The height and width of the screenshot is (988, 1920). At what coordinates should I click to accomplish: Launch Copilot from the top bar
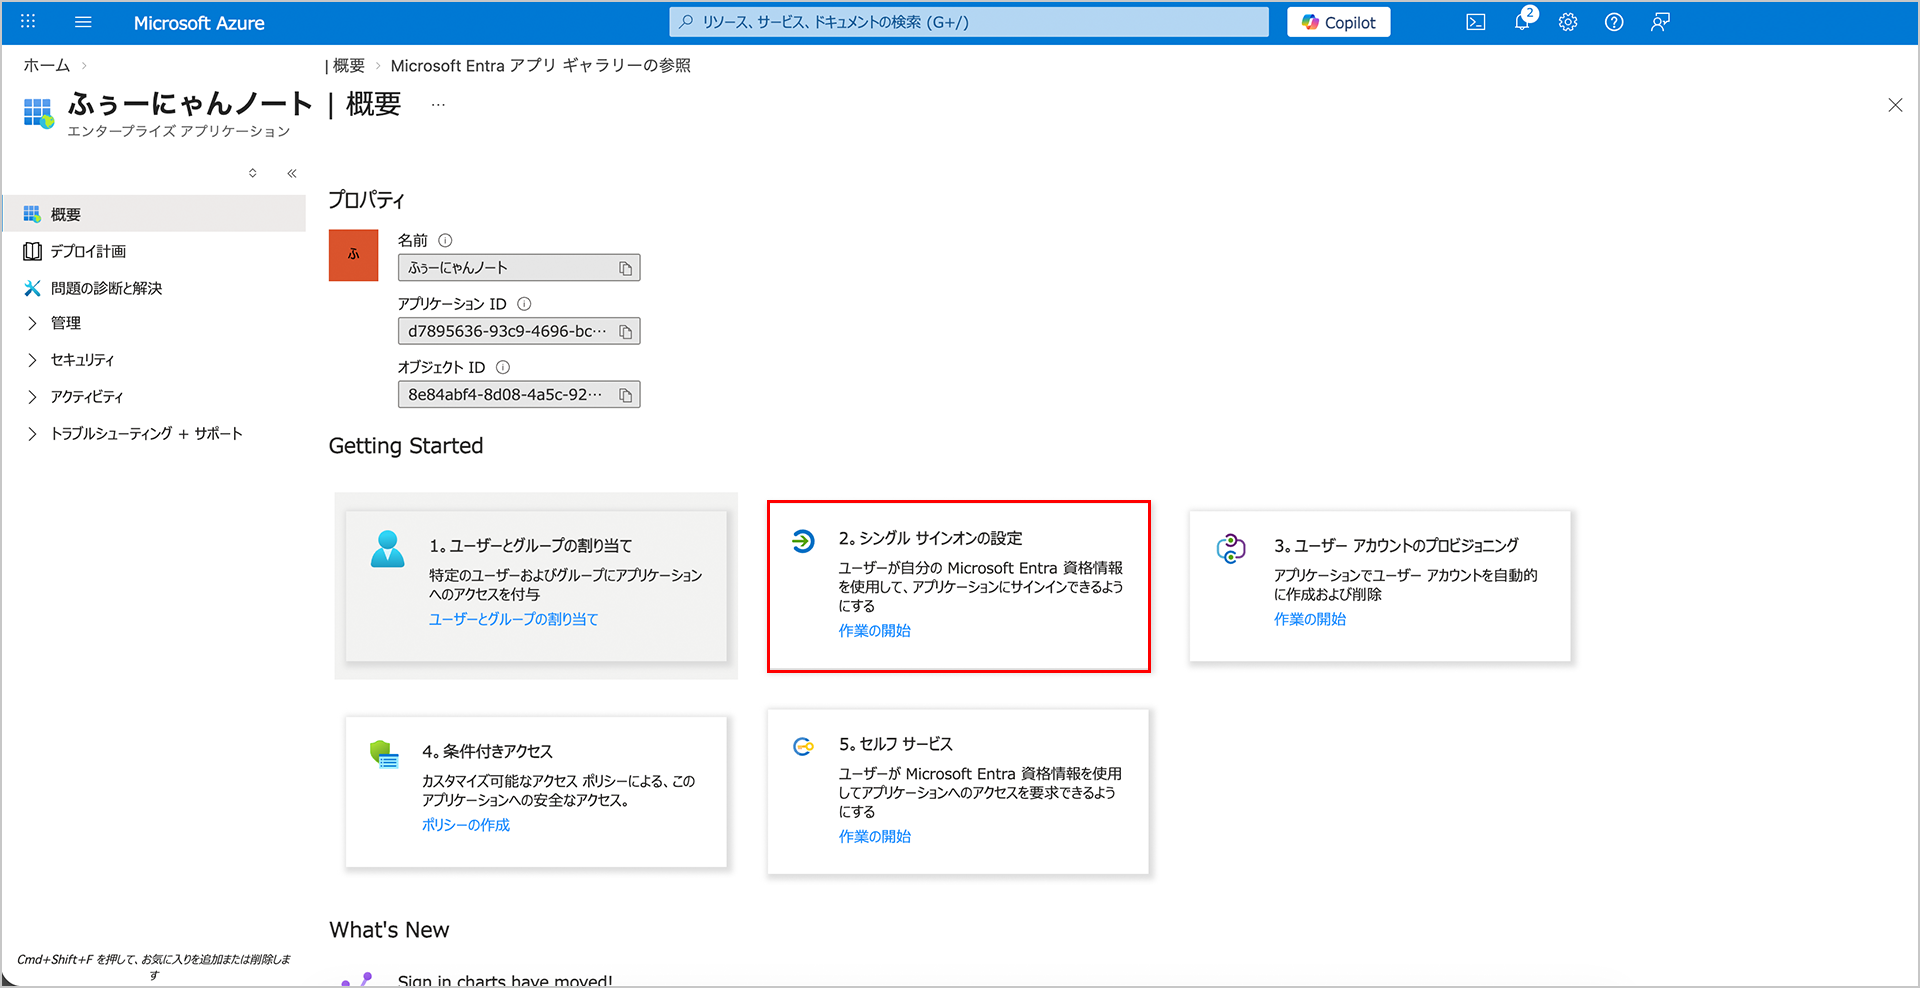pos(1338,22)
